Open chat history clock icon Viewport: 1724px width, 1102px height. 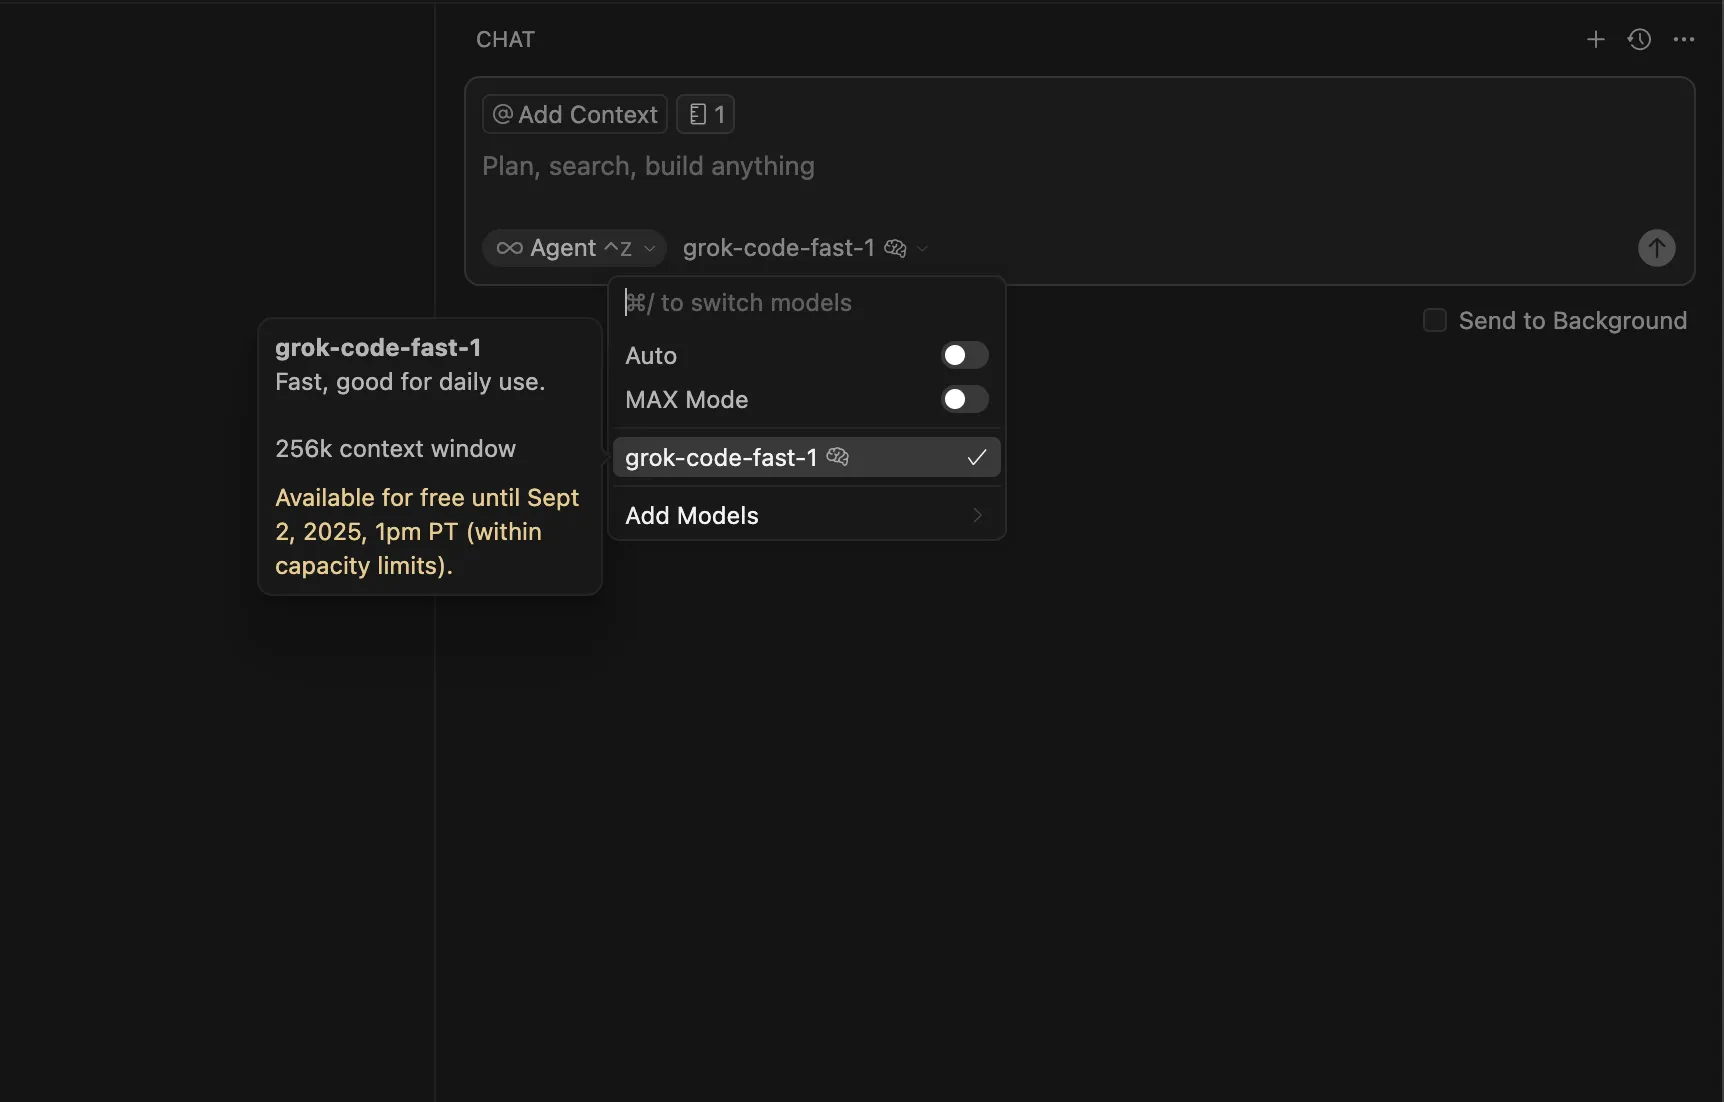pyautogui.click(x=1639, y=40)
